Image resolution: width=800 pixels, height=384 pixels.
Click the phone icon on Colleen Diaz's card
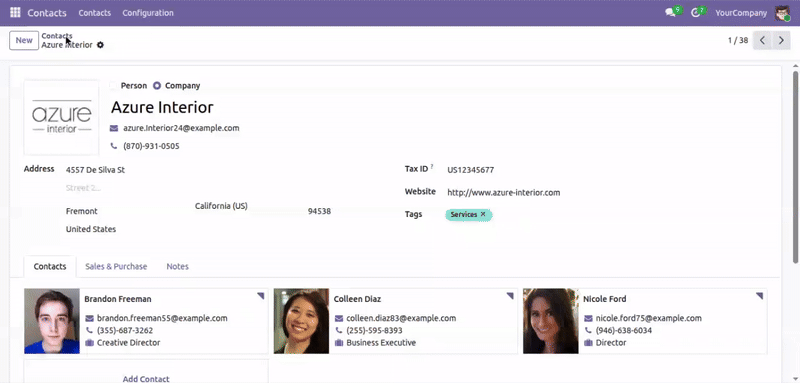coord(339,330)
